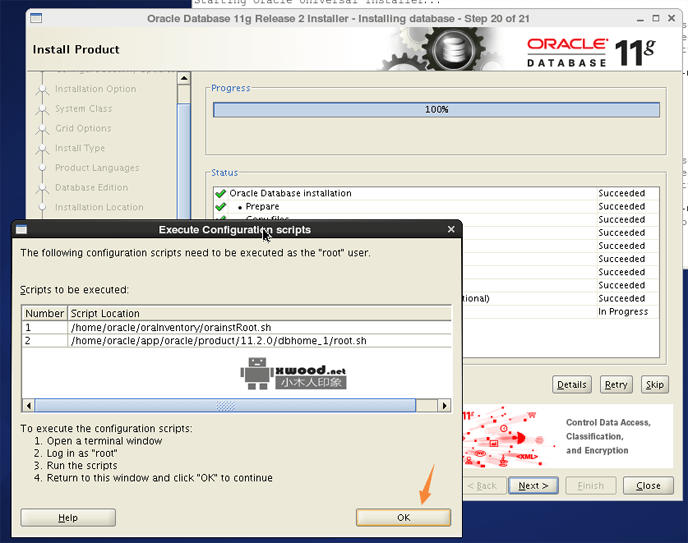
Task: Click the left arrow of script table scrollbar
Action: tap(28, 406)
